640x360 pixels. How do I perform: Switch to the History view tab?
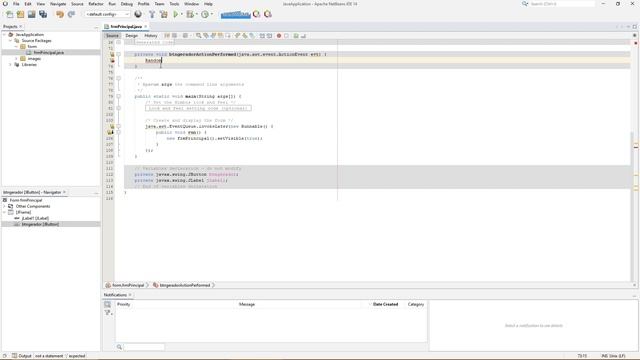pyautogui.click(x=151, y=36)
